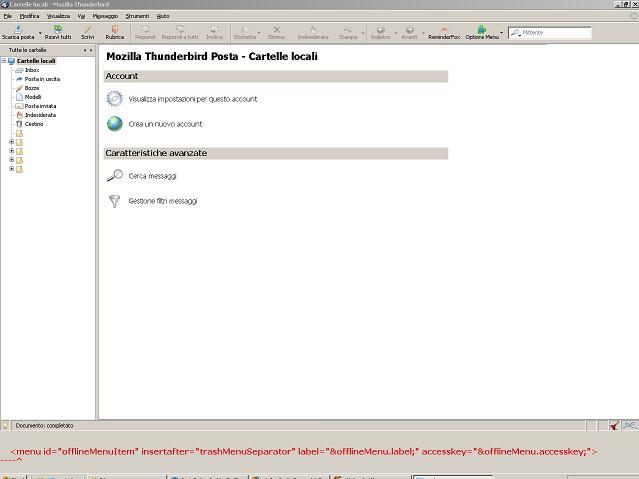Select the Indesiderata folder in the tree

point(40,115)
